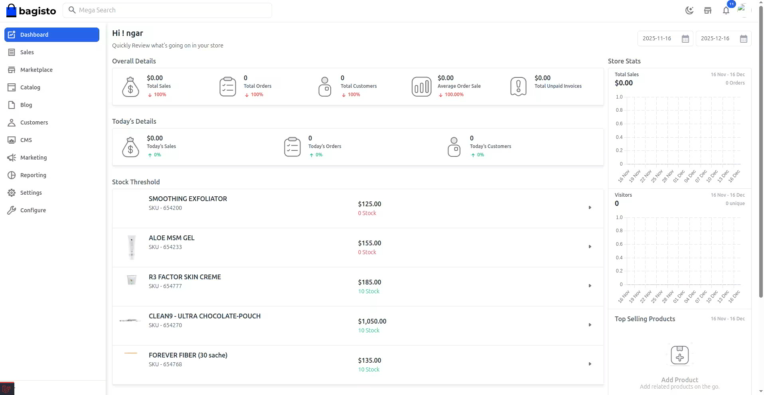Click the Today's Sales money bag icon
The width and height of the screenshot is (764, 395).
tap(131, 147)
